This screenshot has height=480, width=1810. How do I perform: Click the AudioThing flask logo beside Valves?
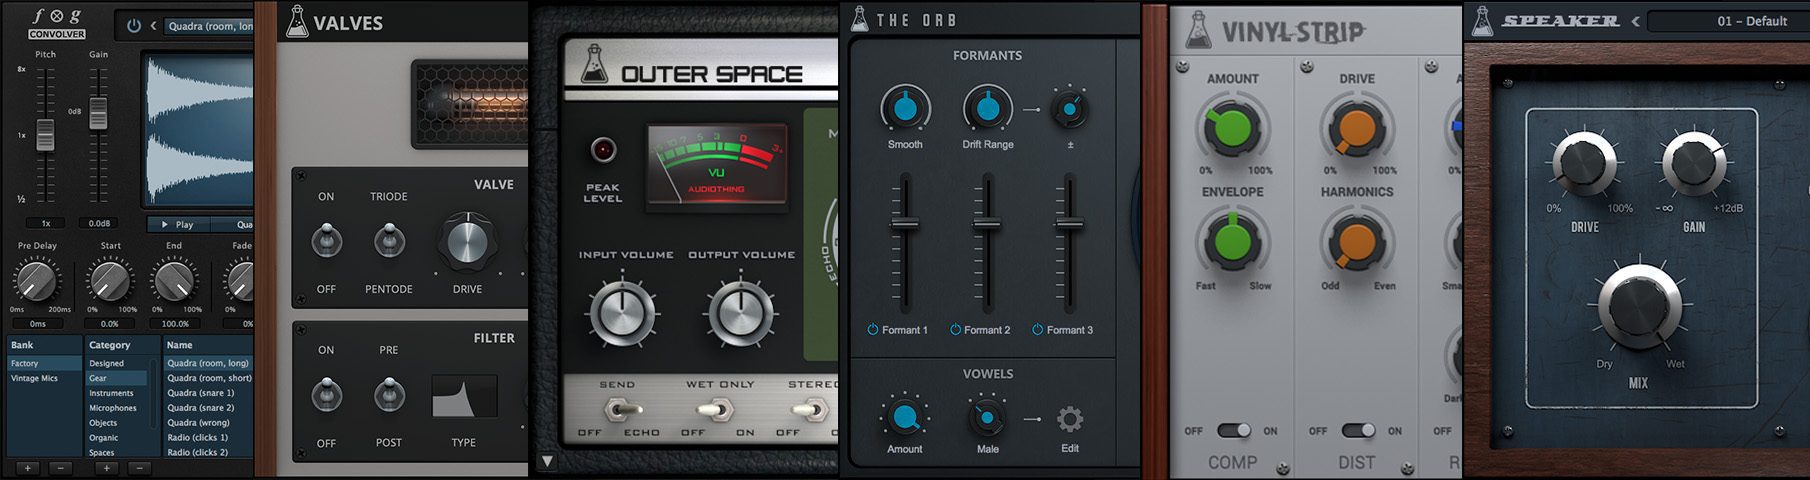coord(297,22)
